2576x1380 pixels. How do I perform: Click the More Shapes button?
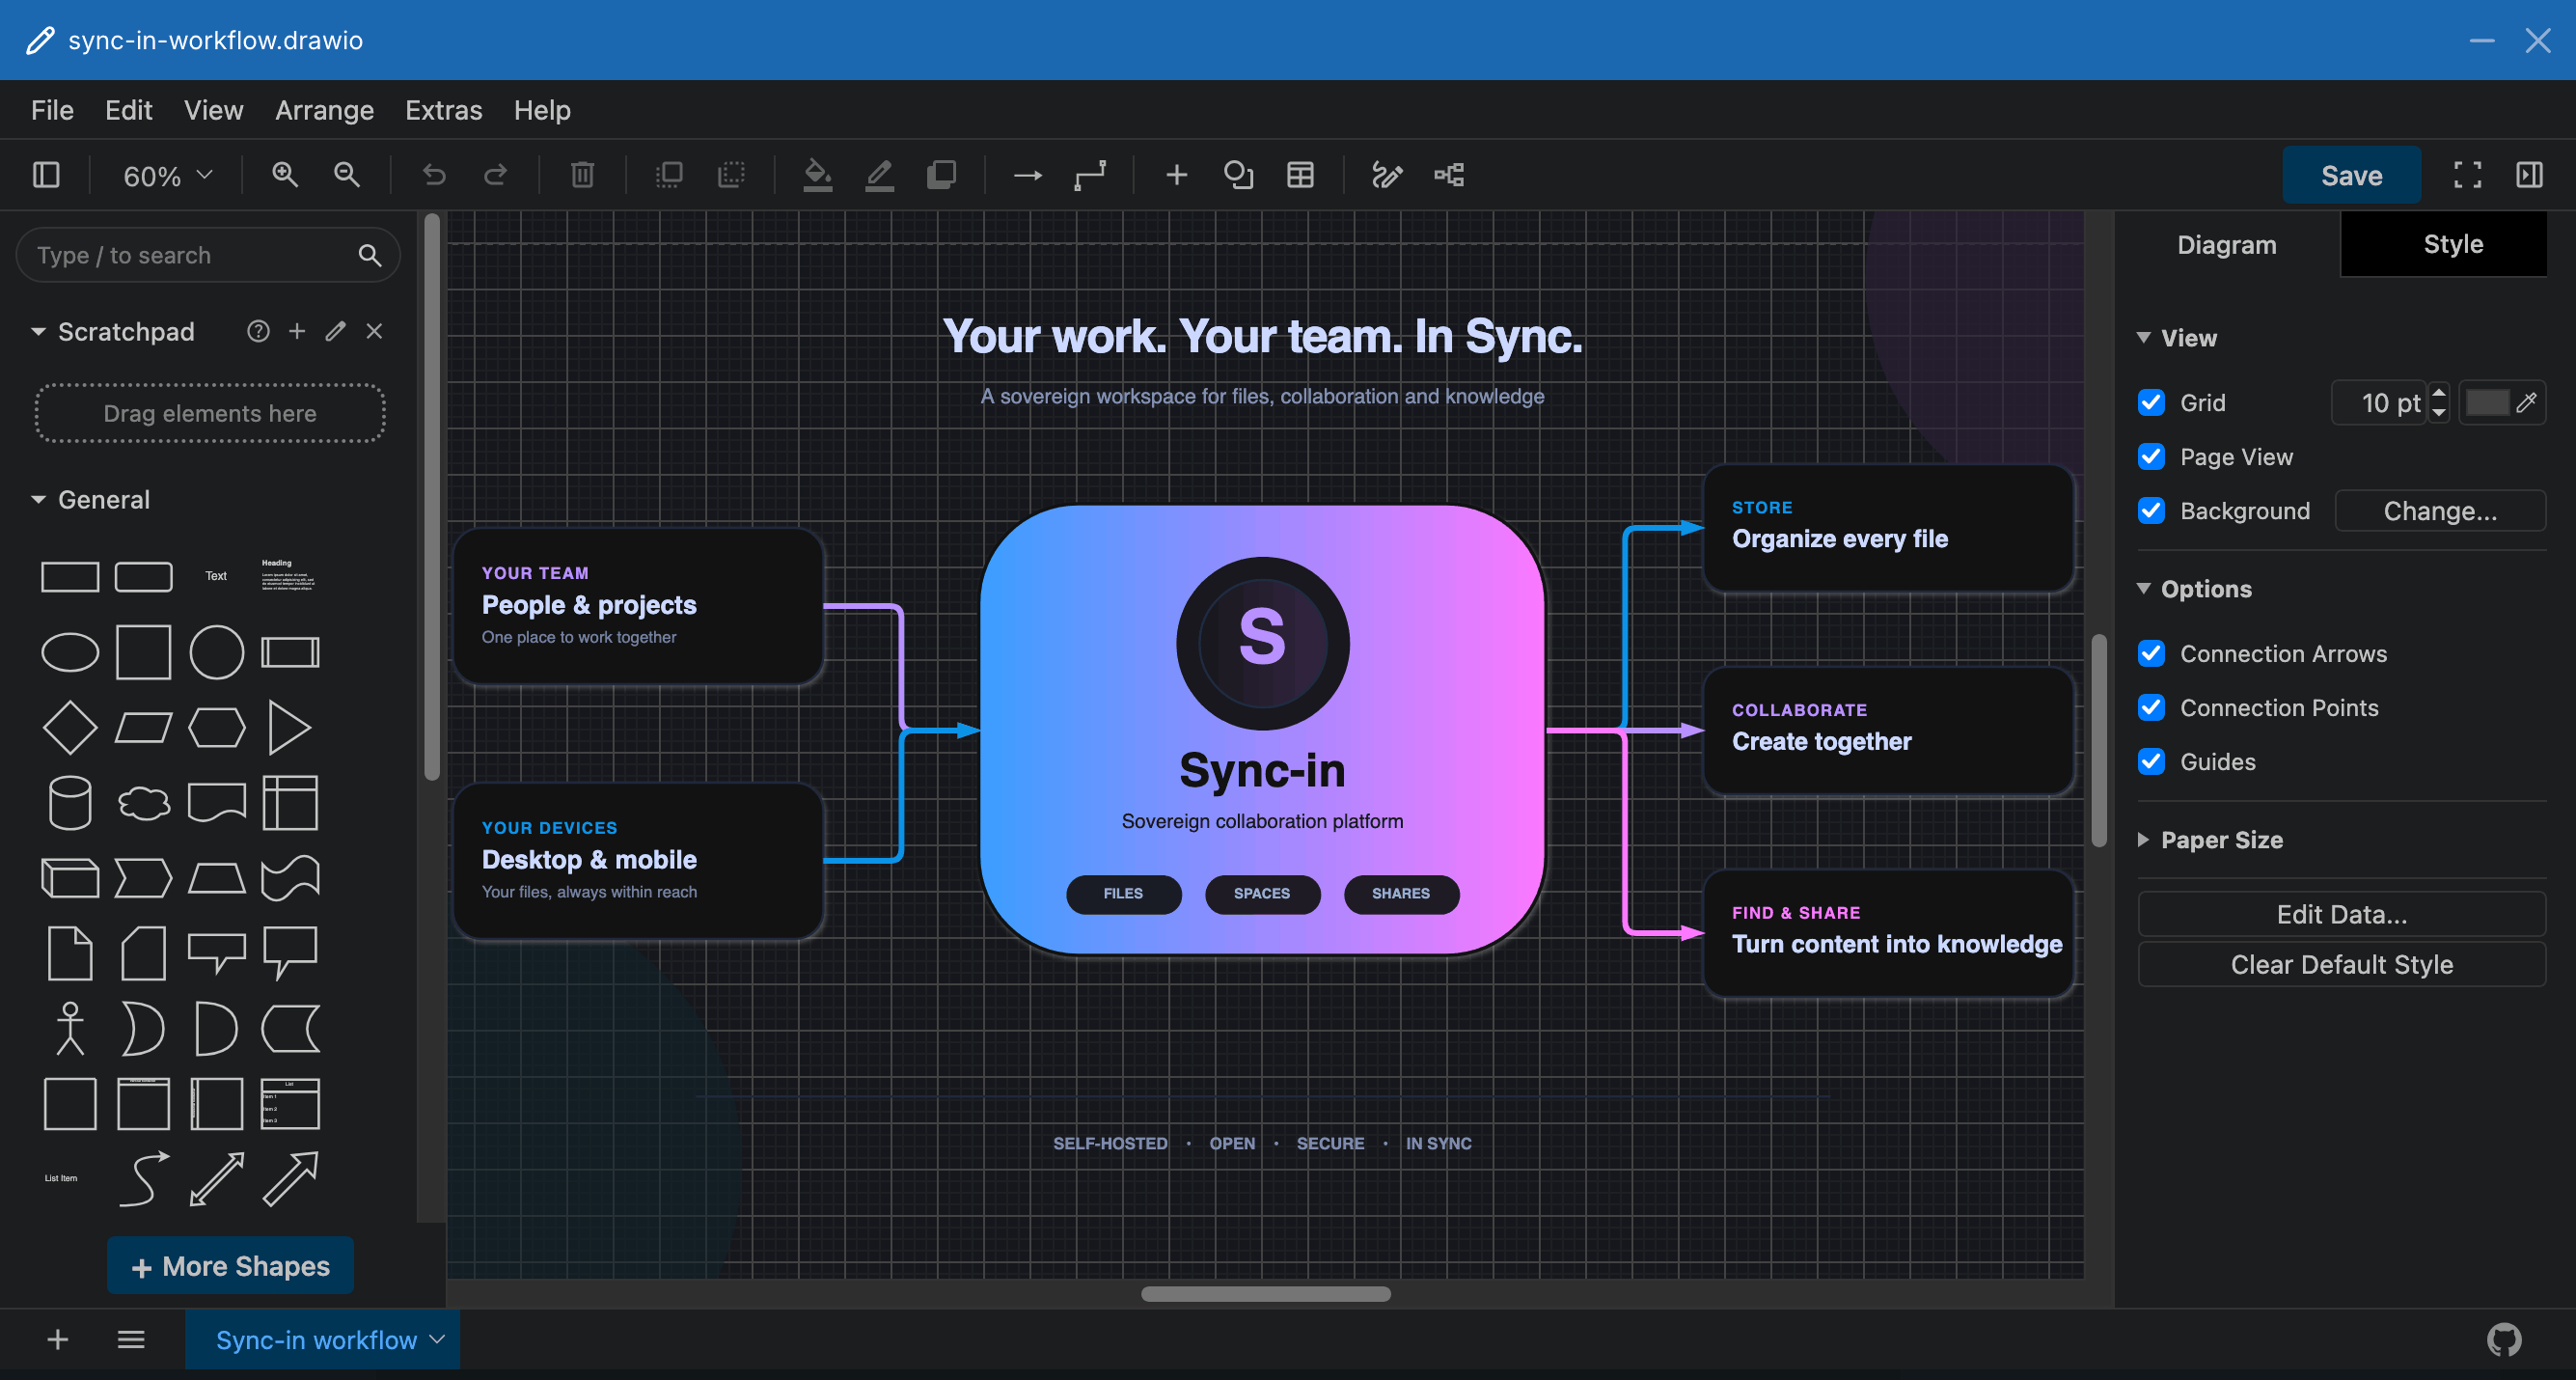pyautogui.click(x=230, y=1266)
